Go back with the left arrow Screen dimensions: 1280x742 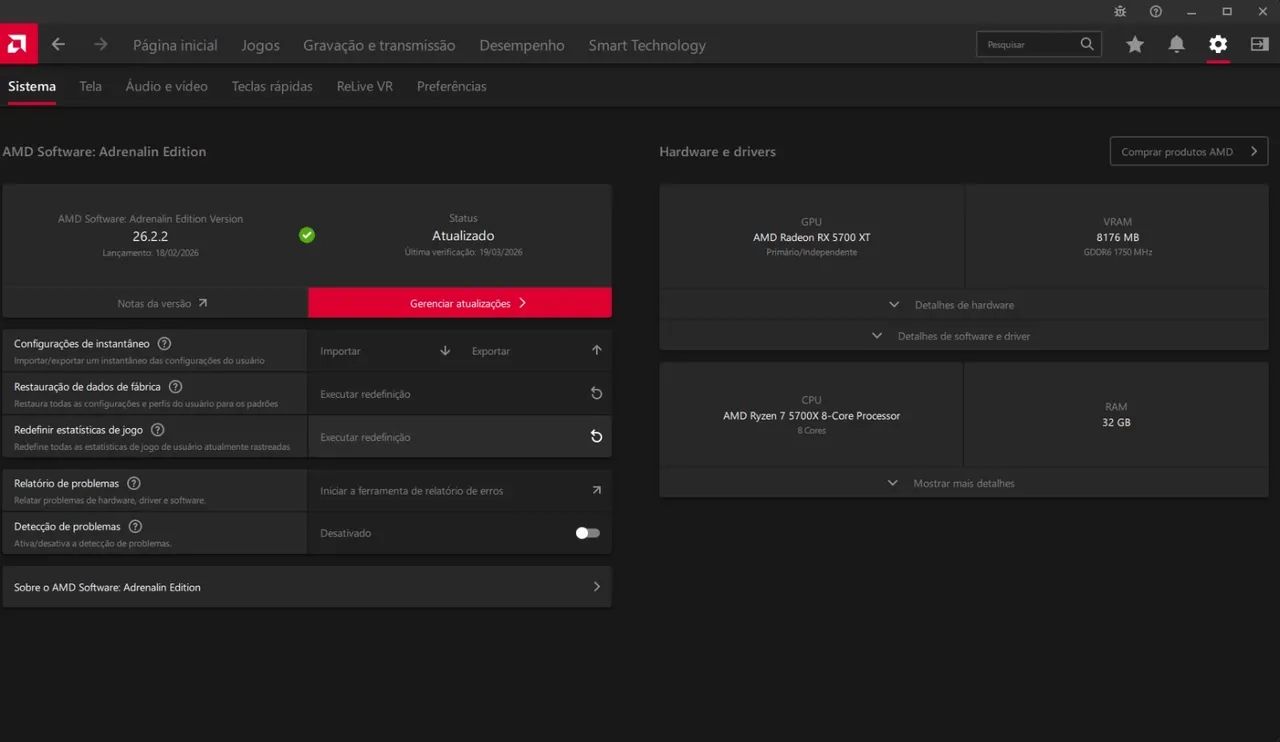coord(58,44)
